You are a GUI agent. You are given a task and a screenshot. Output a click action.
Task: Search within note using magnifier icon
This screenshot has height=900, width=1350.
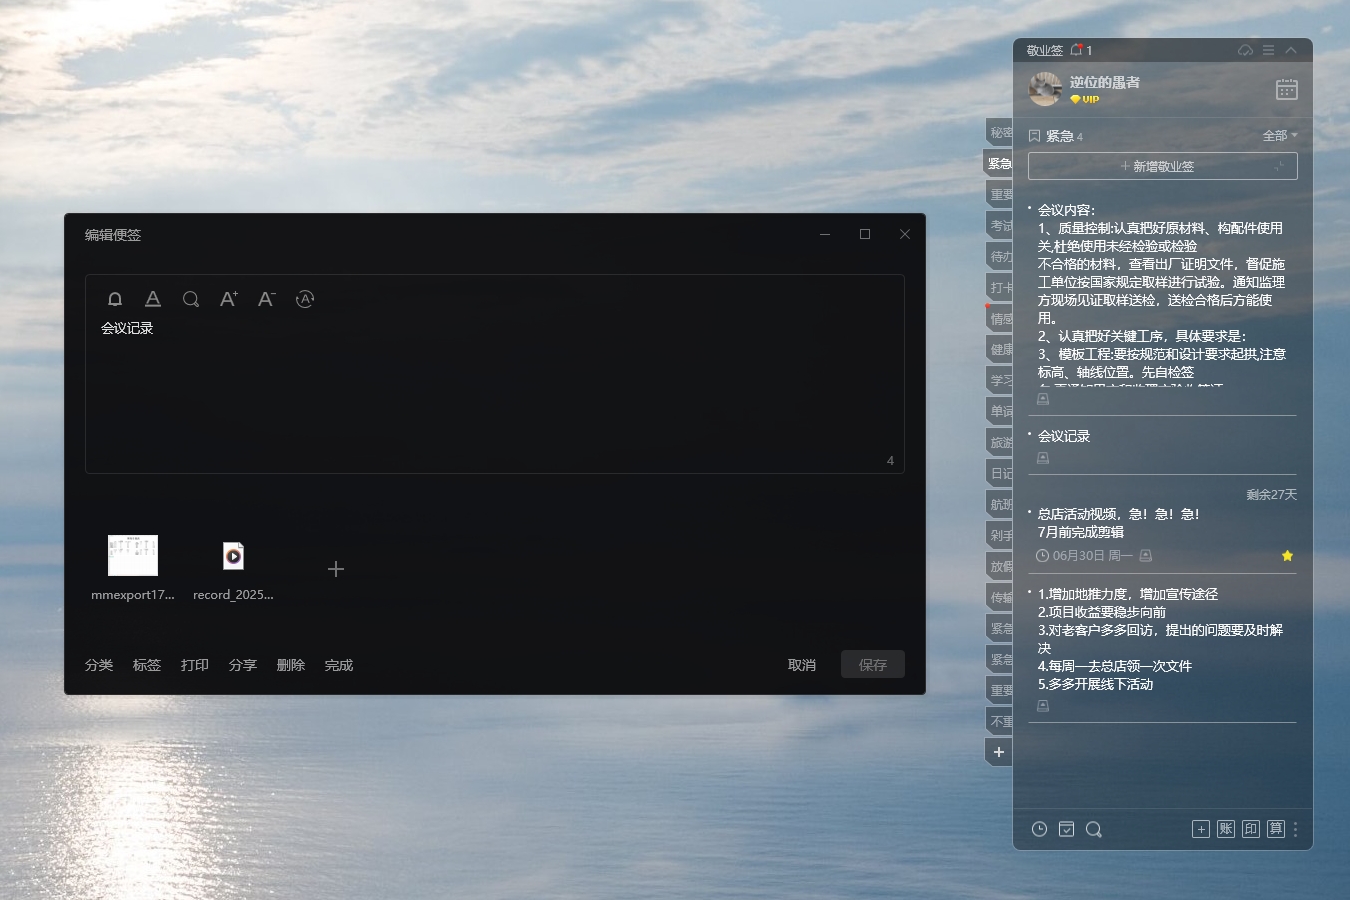pos(191,299)
